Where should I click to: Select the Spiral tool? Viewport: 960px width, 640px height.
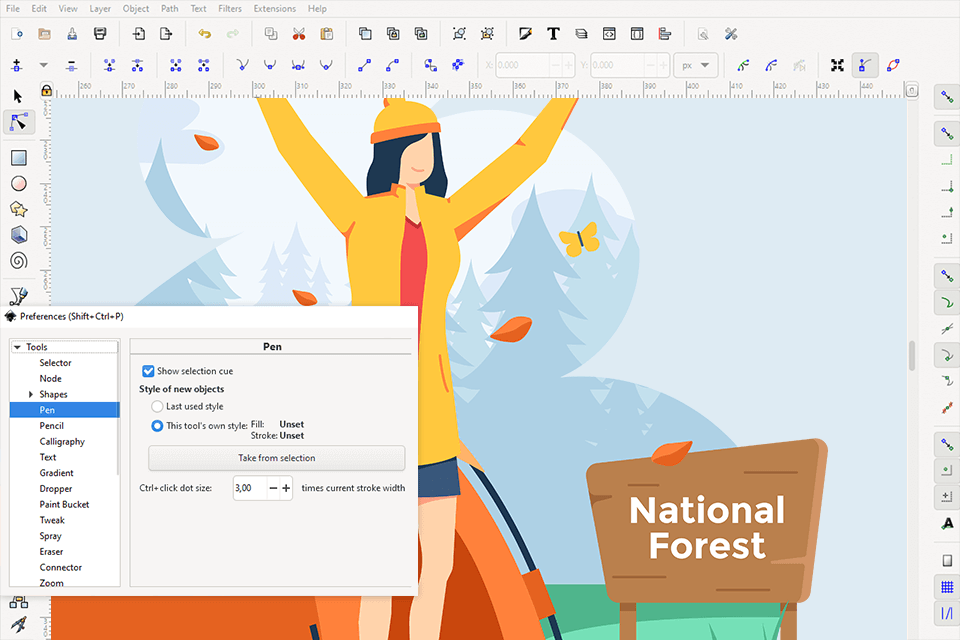(x=18, y=261)
